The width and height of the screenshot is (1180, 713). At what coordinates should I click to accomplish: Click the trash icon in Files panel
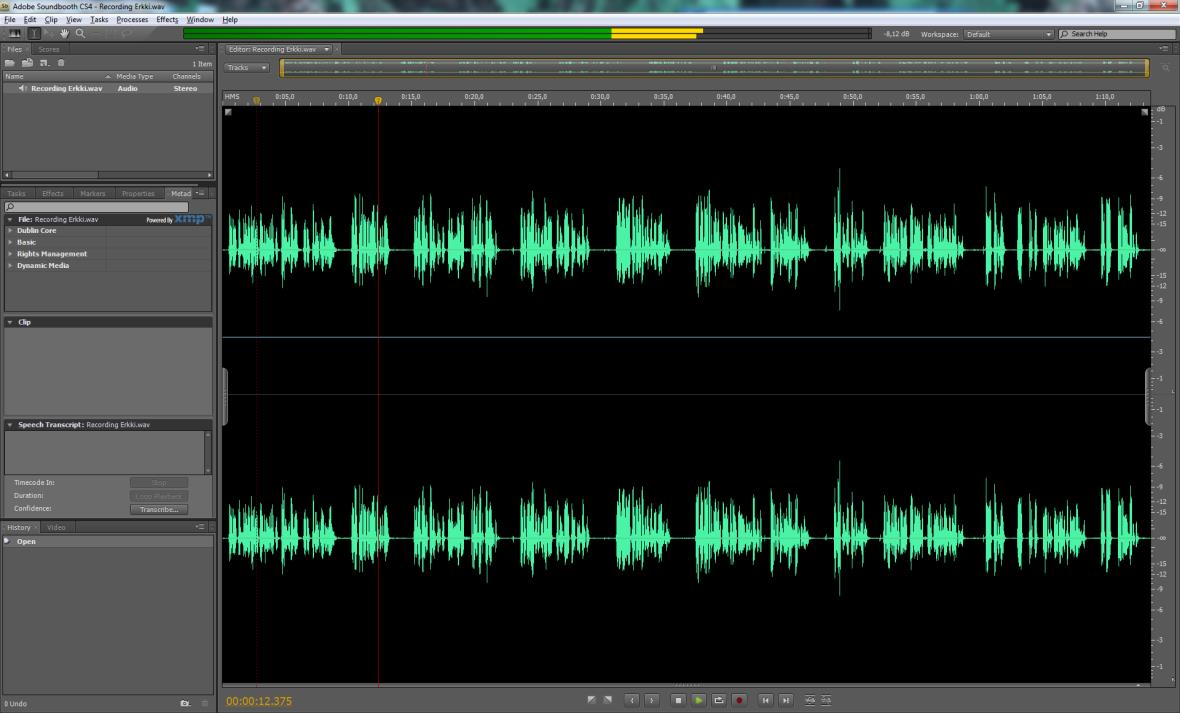[61, 63]
